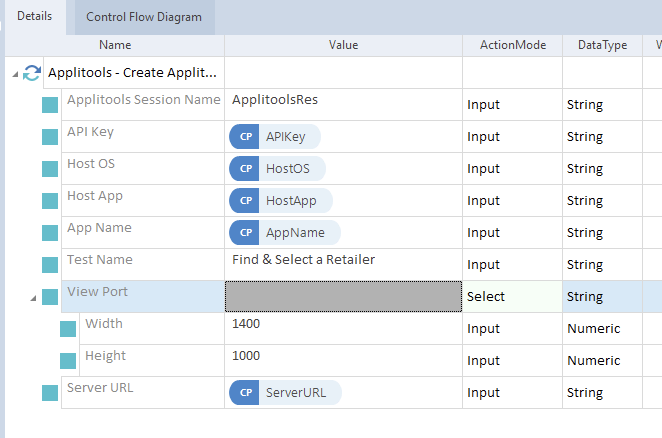The width and height of the screenshot is (662, 438).
Task: Click the teal square icon beside App Name
Action: point(50,233)
